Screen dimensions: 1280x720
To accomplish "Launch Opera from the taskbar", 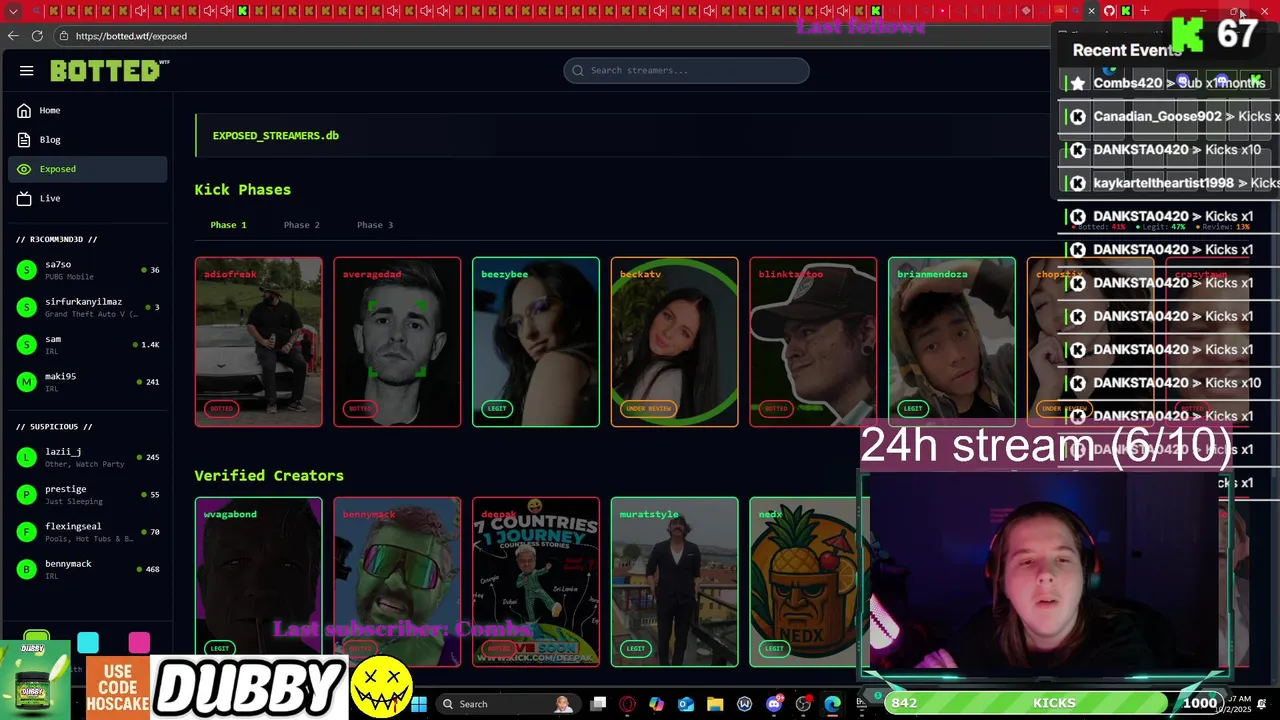I will [x=627, y=704].
